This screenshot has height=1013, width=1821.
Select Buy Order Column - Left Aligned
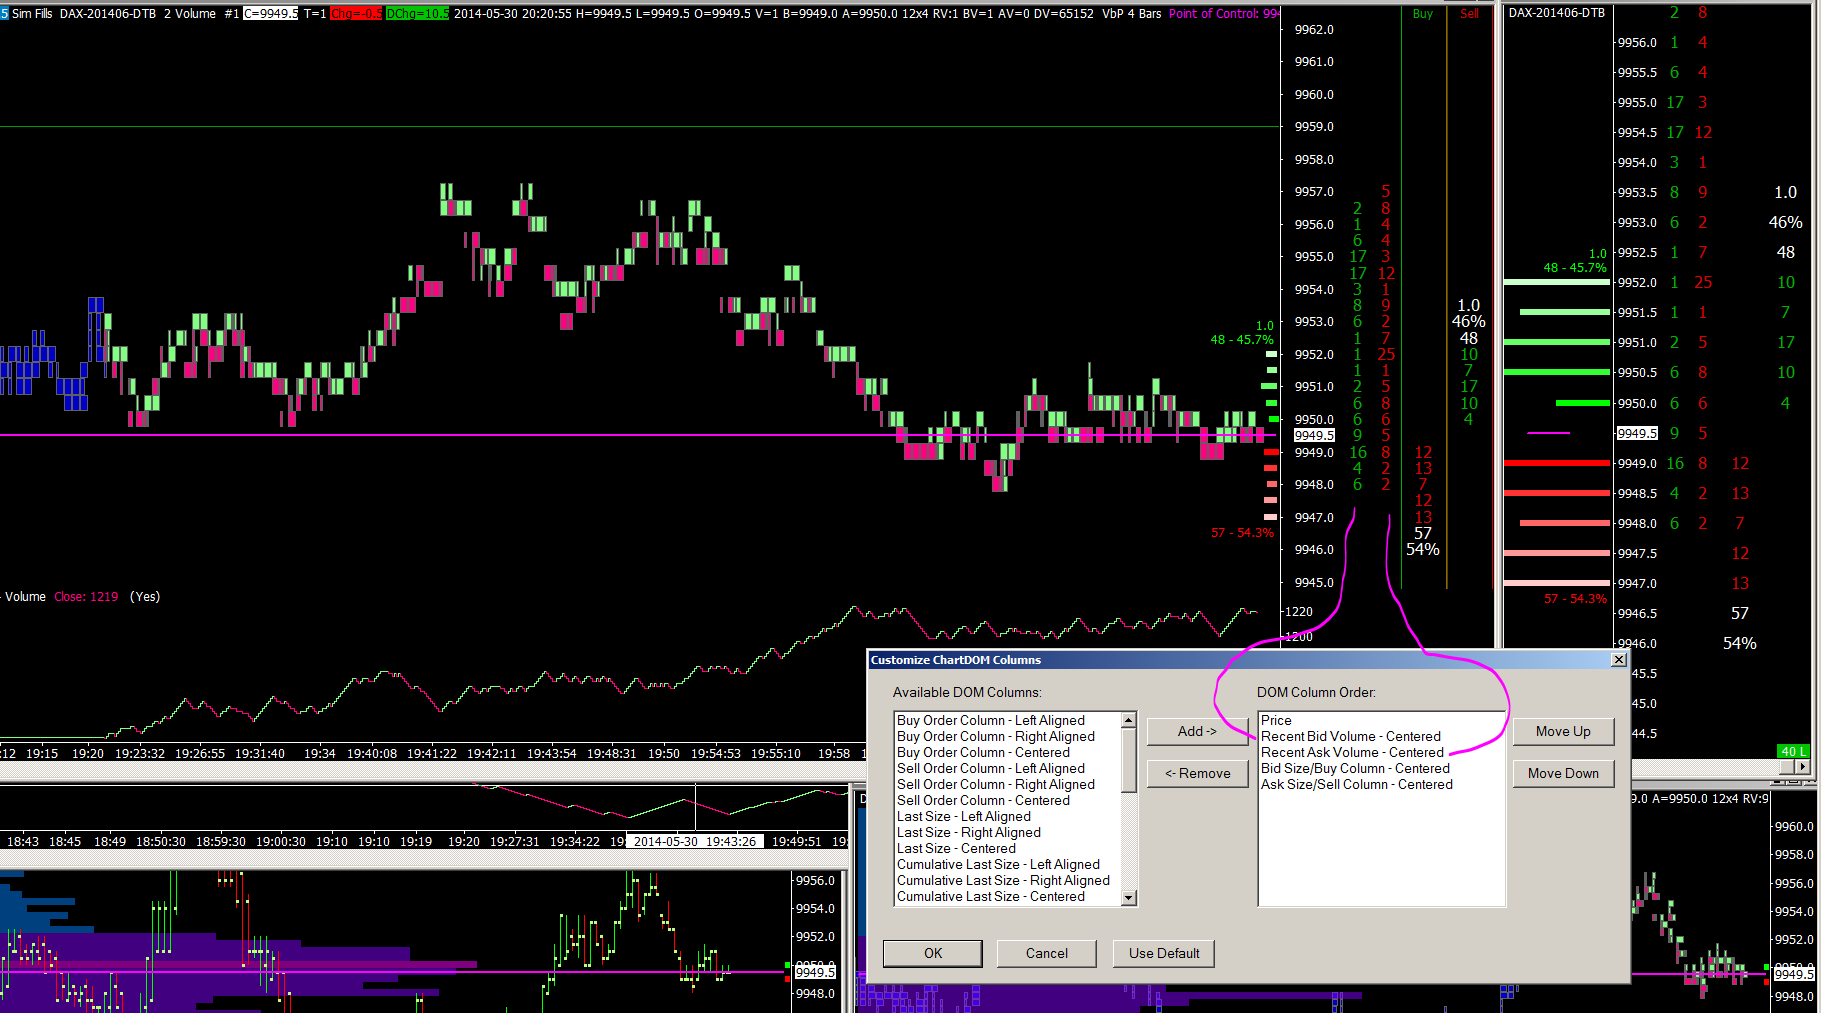(990, 721)
